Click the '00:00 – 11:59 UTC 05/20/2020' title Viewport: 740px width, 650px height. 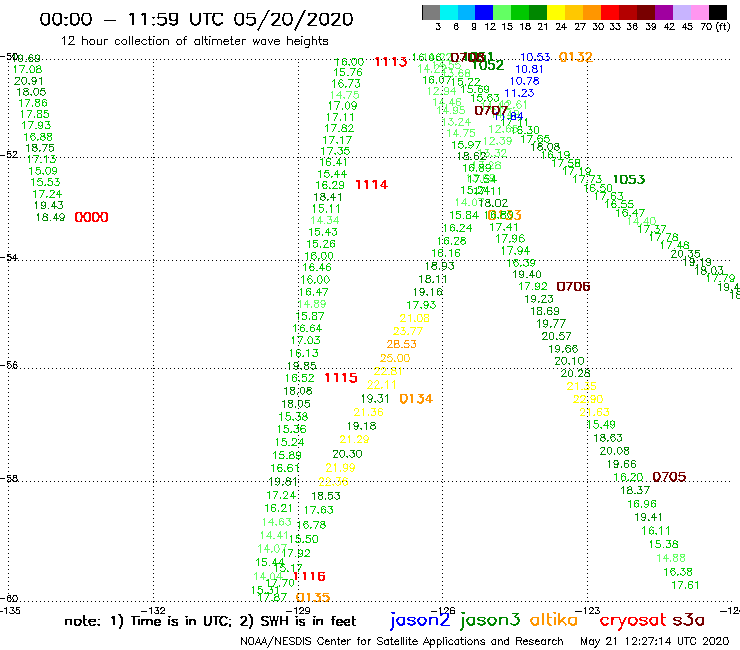click(196, 19)
